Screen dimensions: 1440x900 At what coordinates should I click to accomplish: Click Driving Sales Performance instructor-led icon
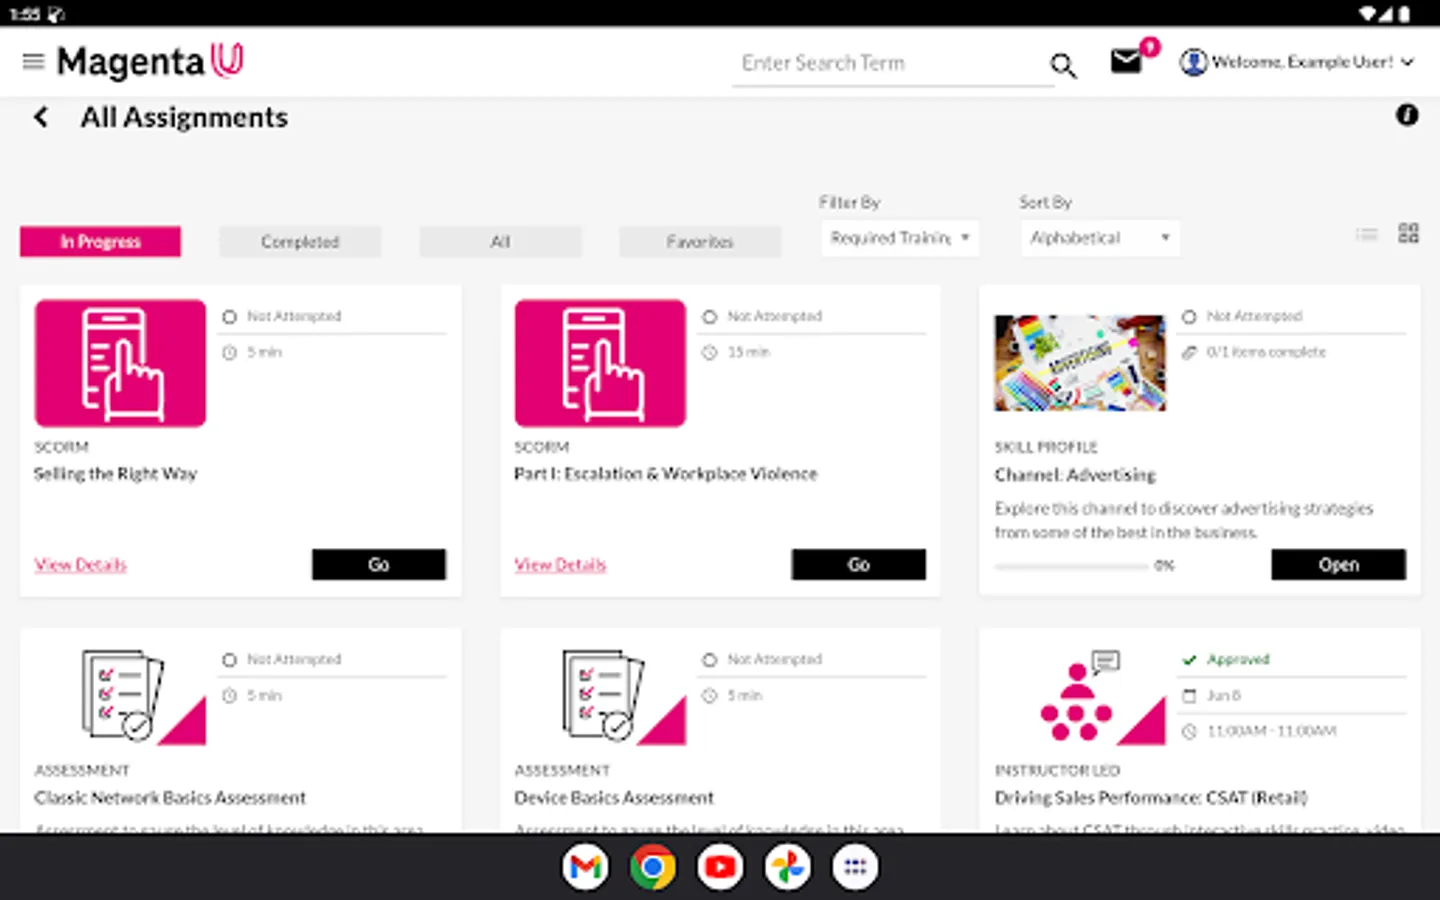(1080, 696)
